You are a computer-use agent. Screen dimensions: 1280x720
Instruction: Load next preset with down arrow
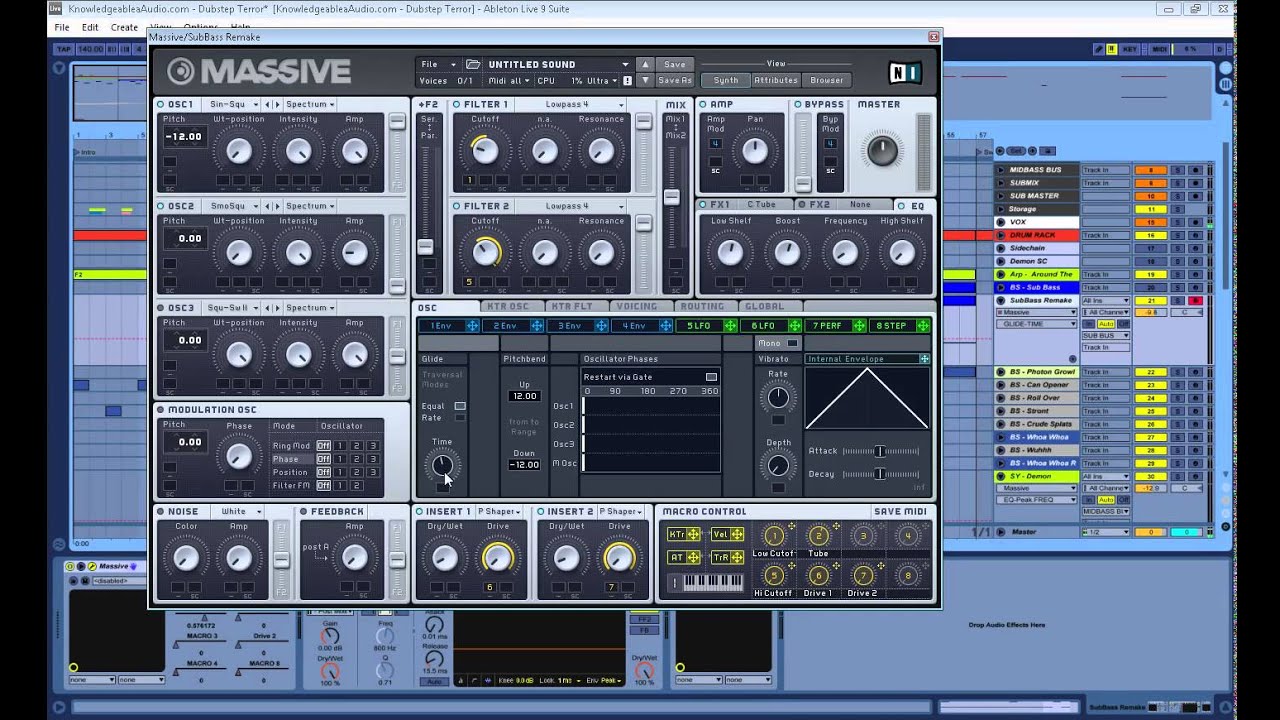tap(645, 80)
